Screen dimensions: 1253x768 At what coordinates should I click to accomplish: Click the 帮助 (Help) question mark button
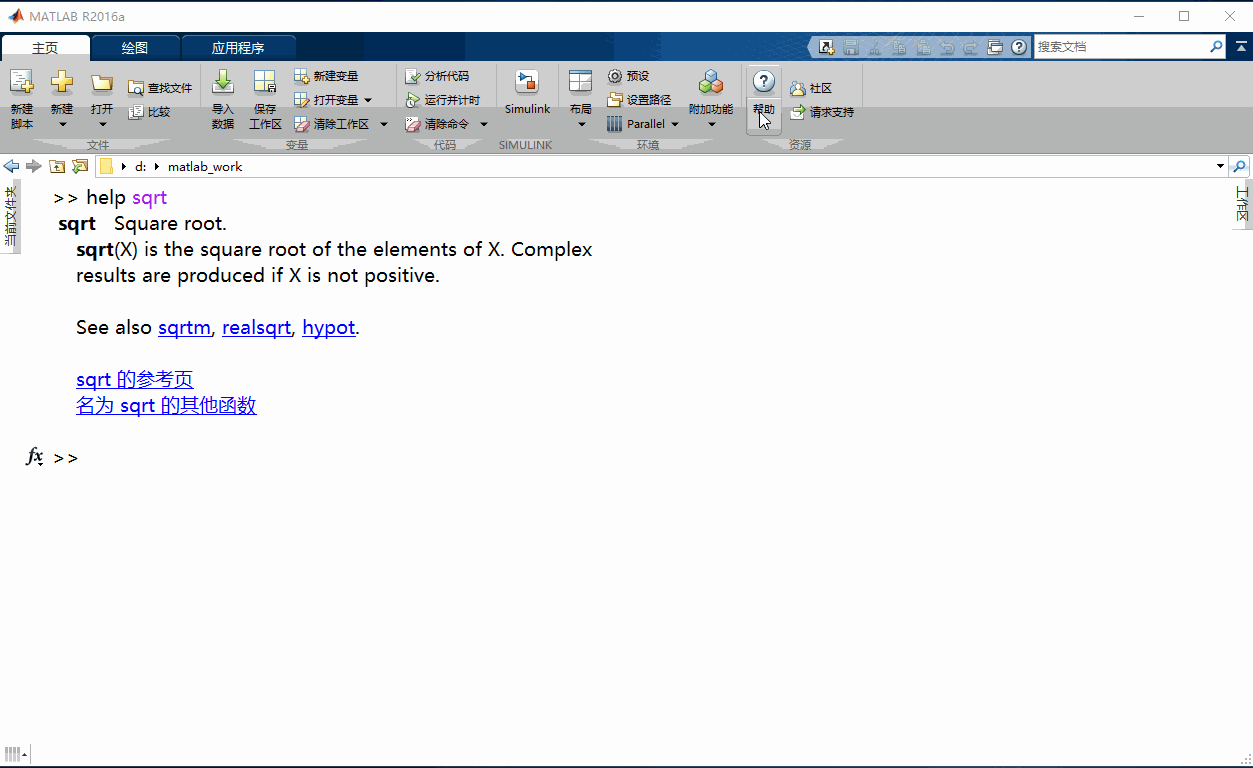click(x=764, y=82)
